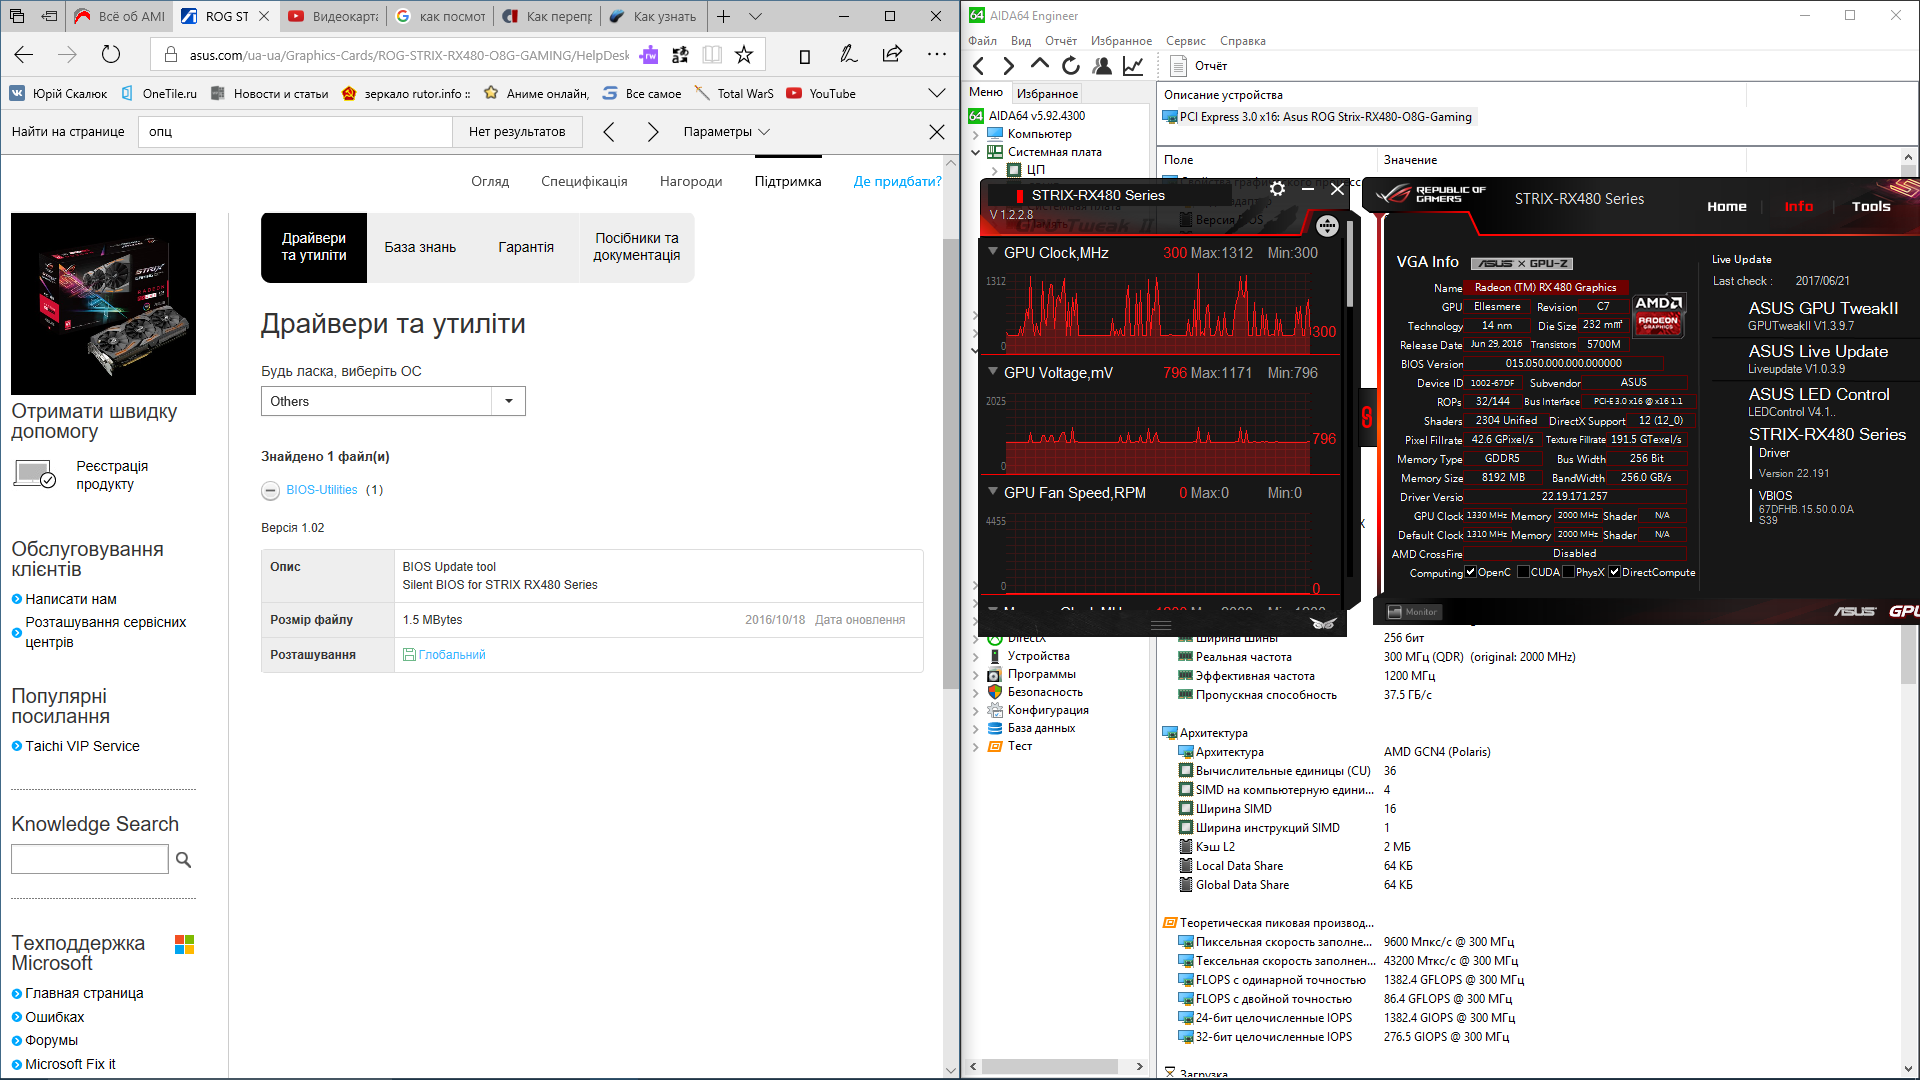Click the AIDA64 horizontal scrollbar track
Screen dimensions: 1920x1080
1050,1066
